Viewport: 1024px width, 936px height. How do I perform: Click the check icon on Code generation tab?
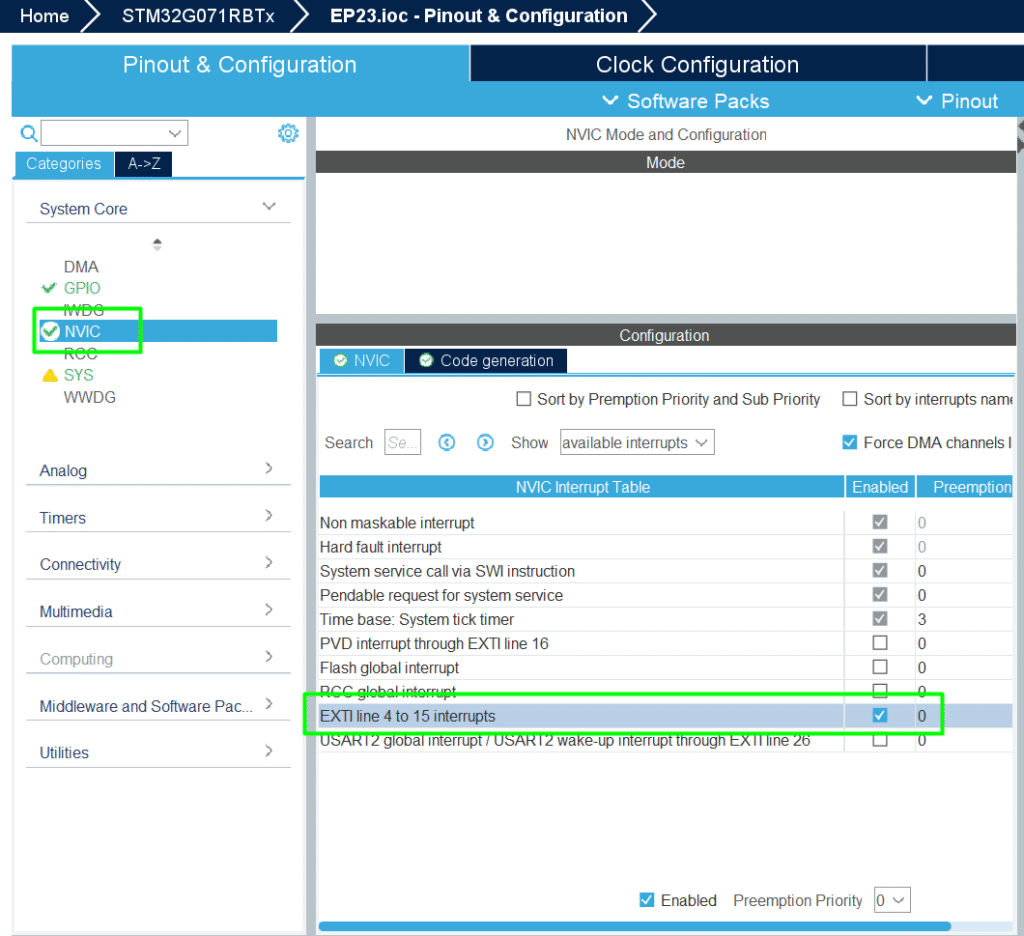click(427, 360)
